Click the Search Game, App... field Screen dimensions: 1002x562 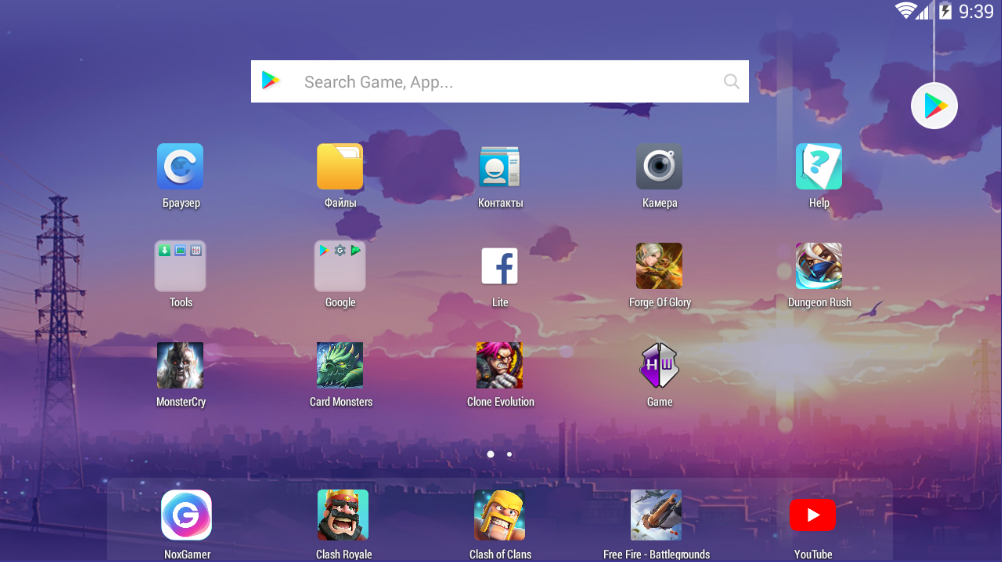(x=500, y=81)
